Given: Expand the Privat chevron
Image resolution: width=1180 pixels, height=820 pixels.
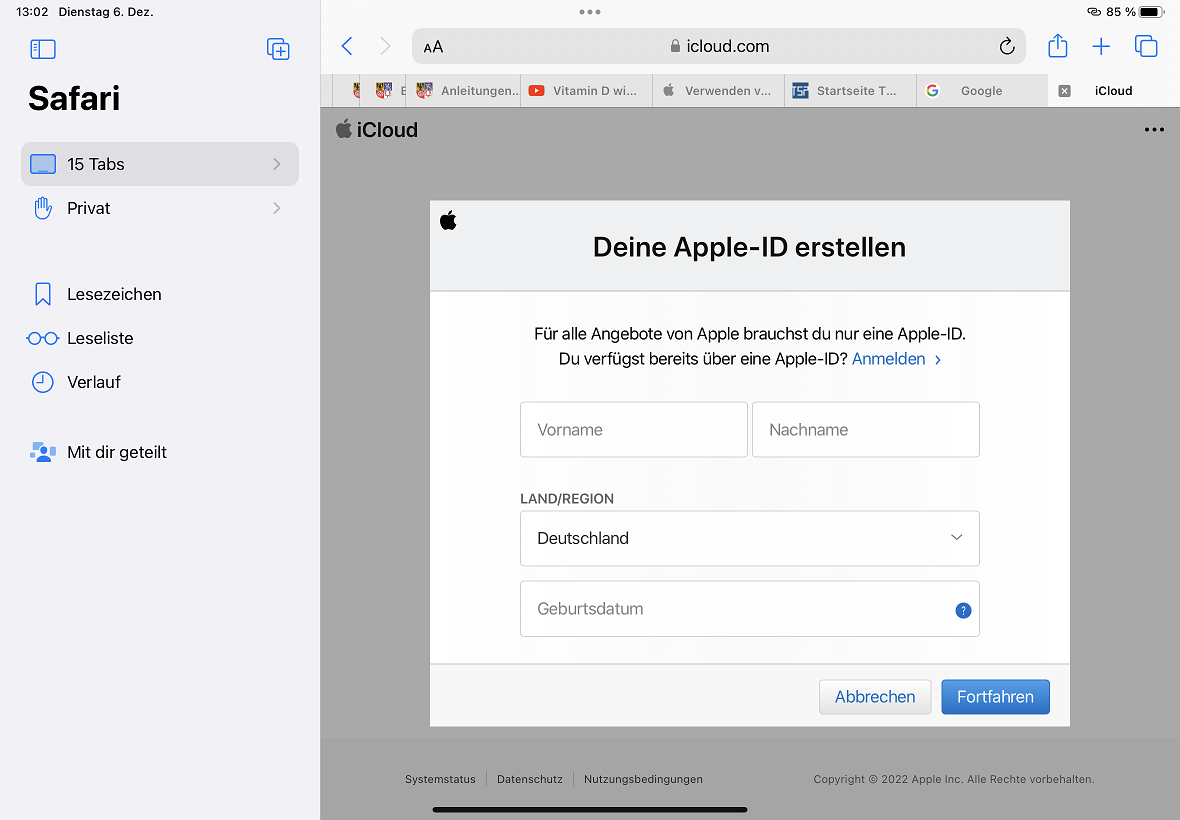Looking at the screenshot, I should point(277,208).
